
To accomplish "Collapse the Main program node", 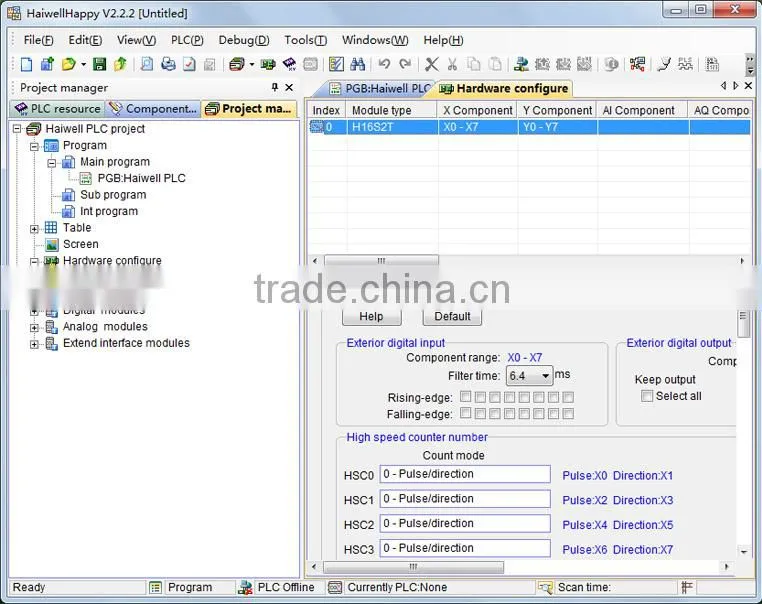I will 52,162.
